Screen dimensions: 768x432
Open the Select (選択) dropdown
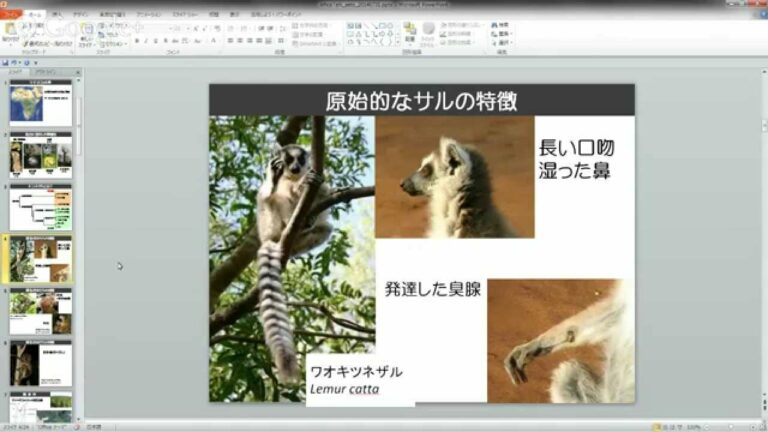coord(501,44)
